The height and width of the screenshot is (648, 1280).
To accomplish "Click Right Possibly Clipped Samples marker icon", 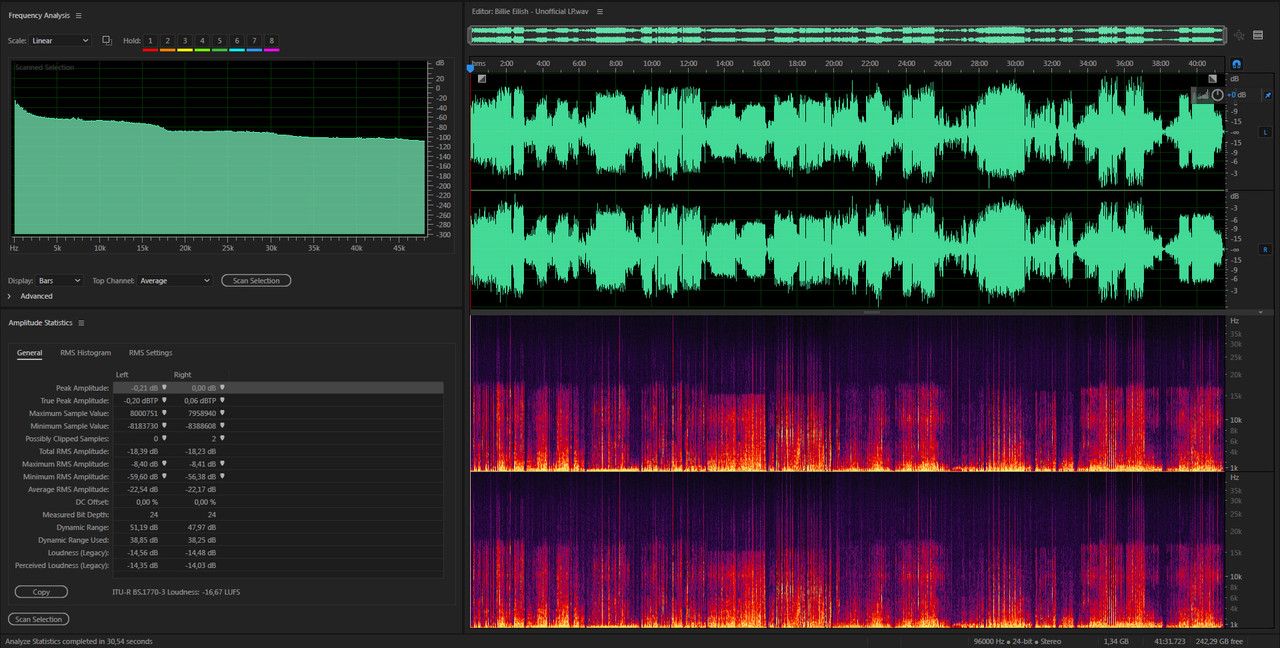I will (223, 438).
